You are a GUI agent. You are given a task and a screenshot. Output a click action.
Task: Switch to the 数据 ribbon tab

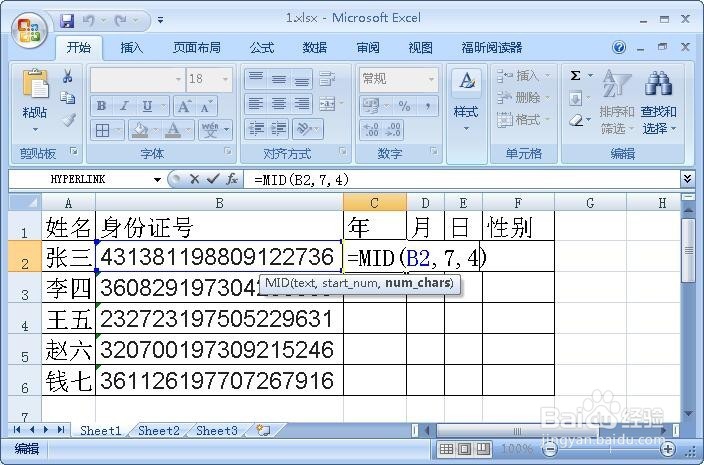(x=315, y=48)
